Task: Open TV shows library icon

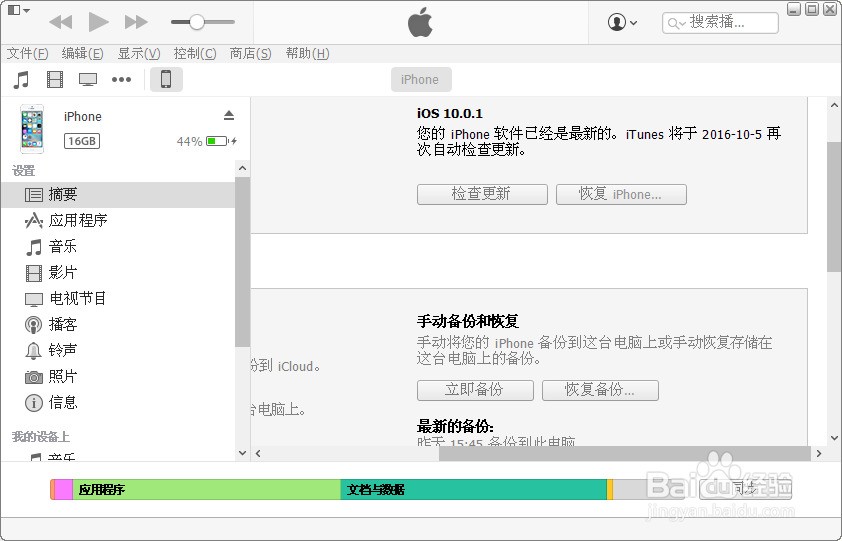Action: click(x=88, y=80)
